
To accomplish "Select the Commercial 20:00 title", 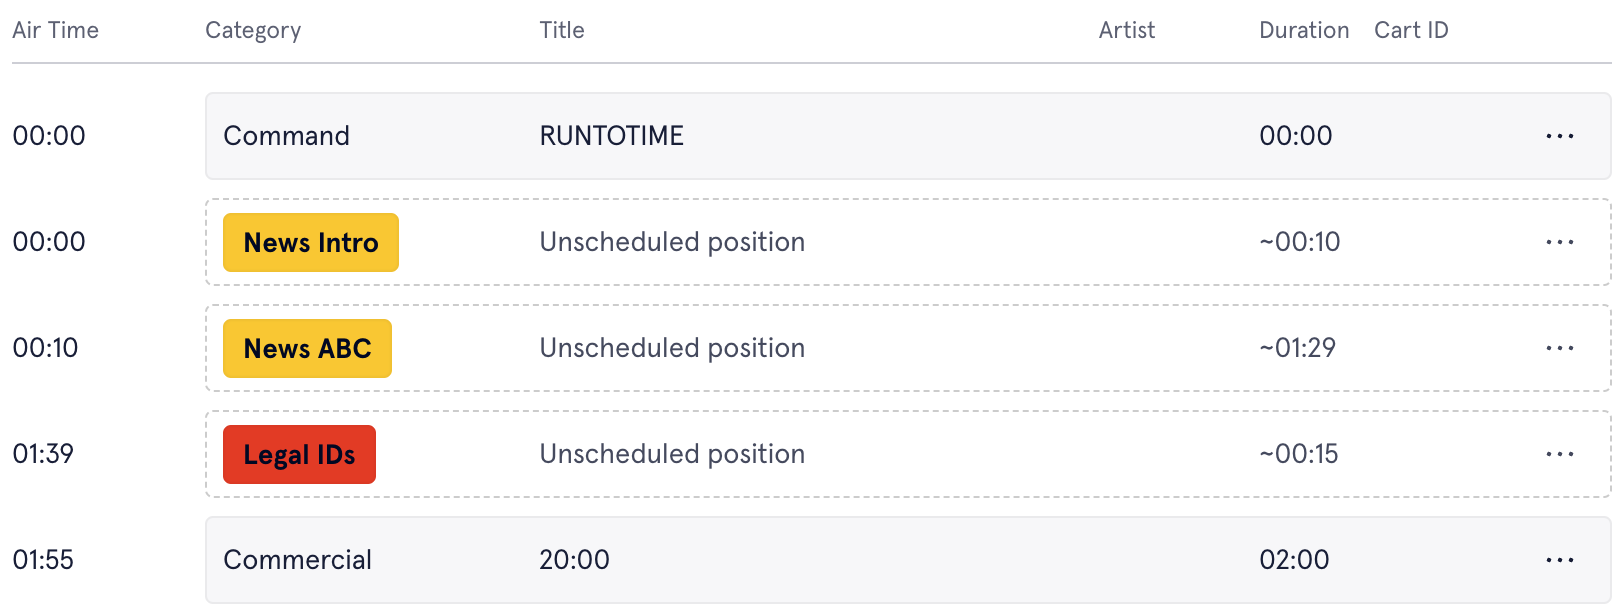I will point(574,560).
